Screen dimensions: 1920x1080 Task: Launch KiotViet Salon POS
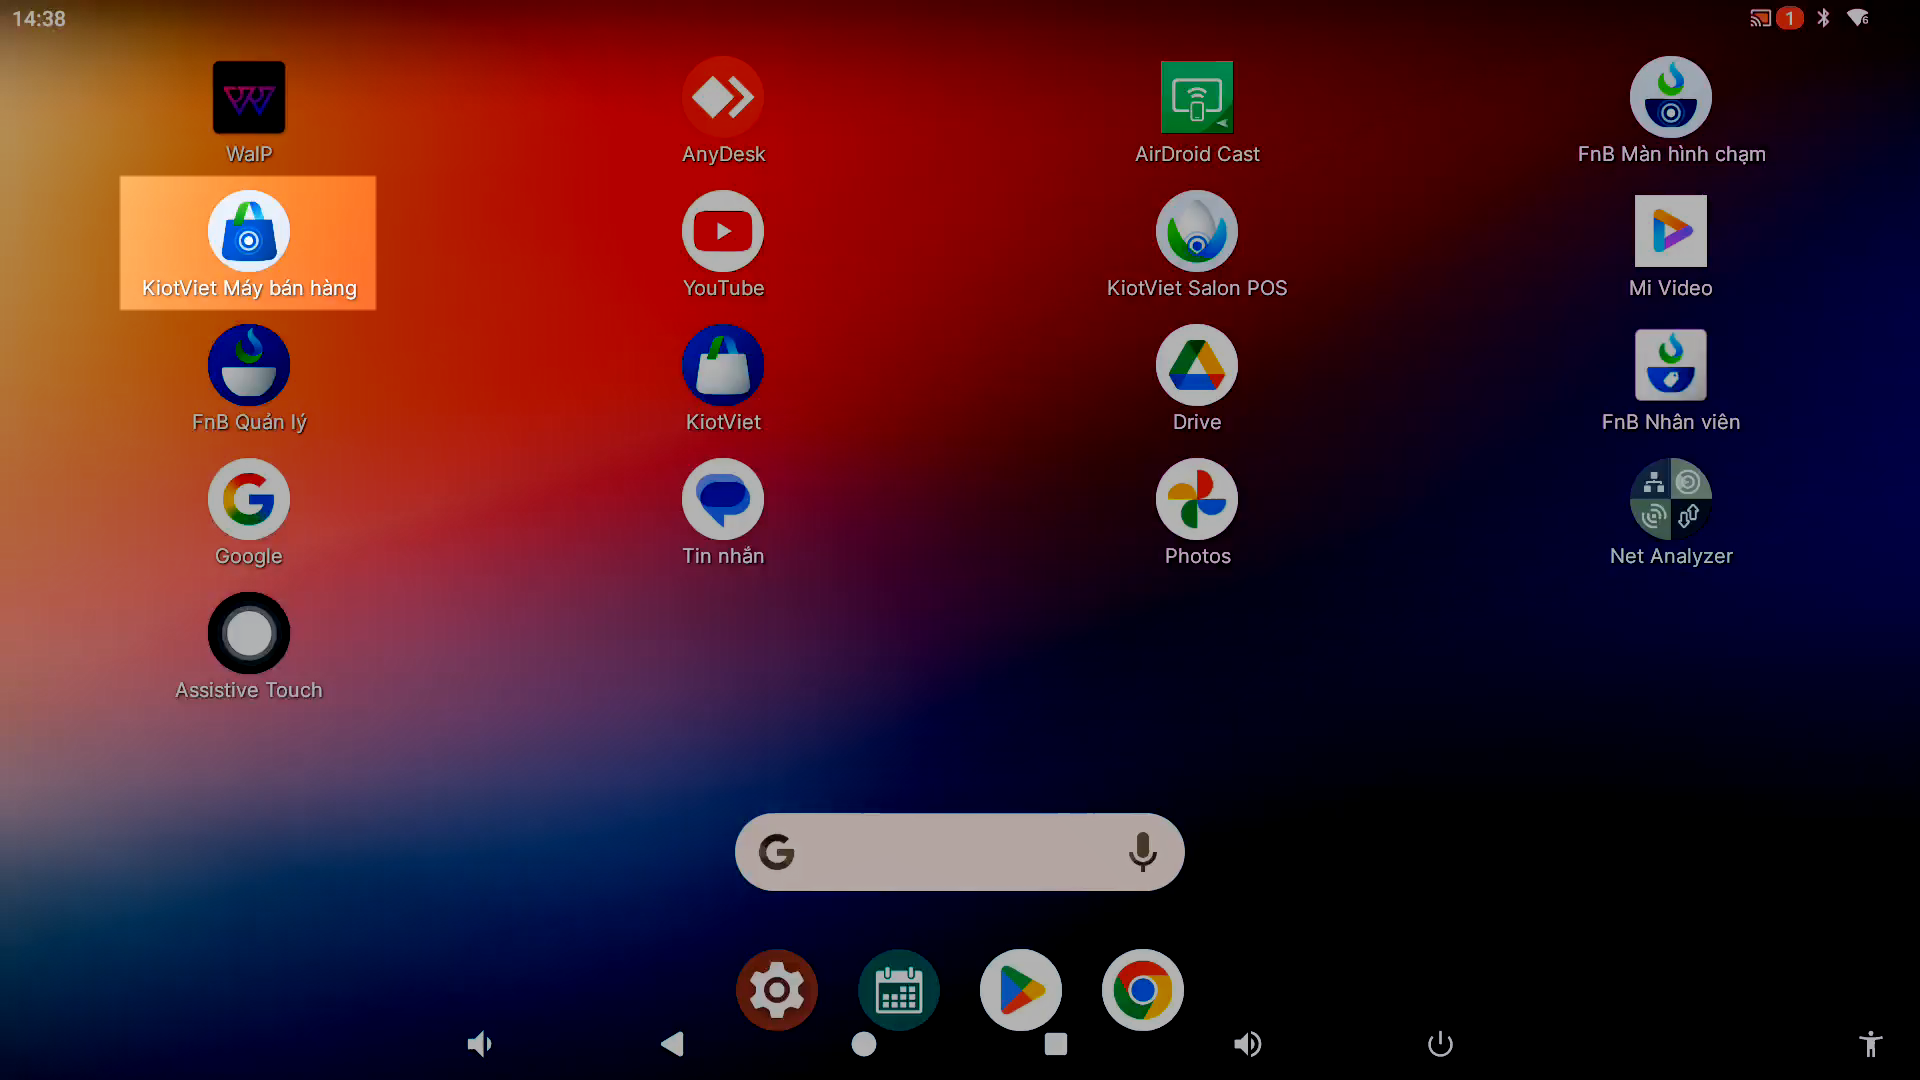coord(1197,232)
